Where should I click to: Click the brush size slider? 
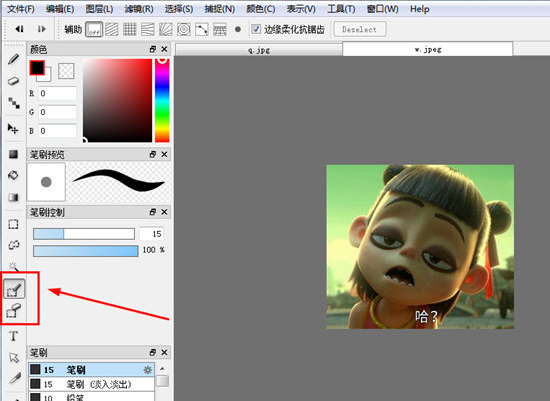click(x=84, y=234)
